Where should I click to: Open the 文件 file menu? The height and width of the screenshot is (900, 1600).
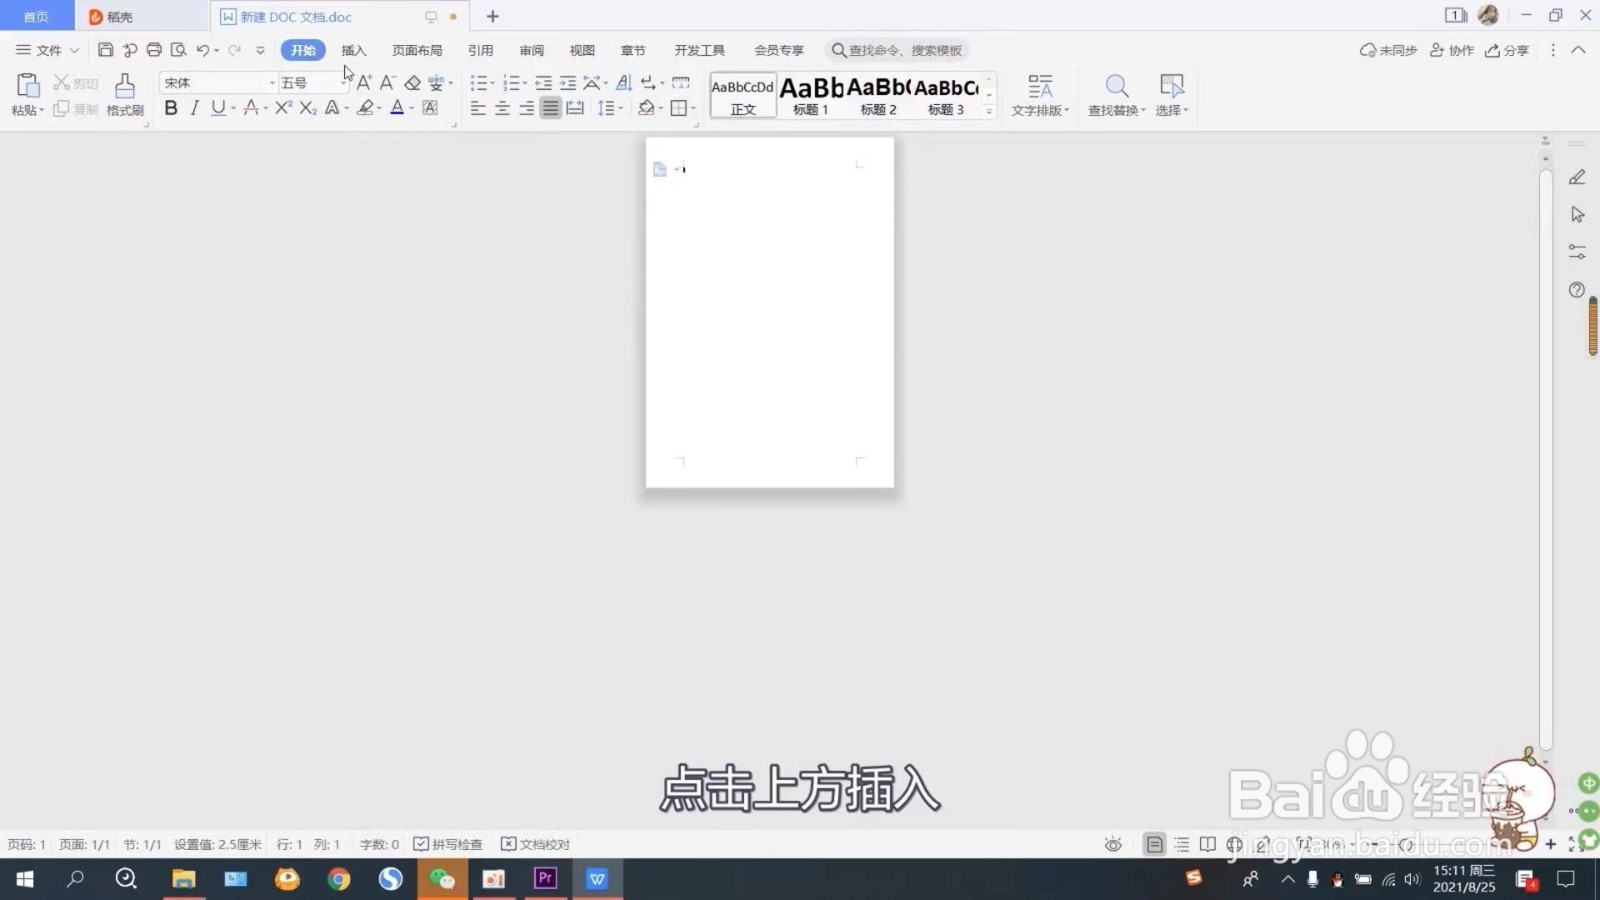click(47, 50)
